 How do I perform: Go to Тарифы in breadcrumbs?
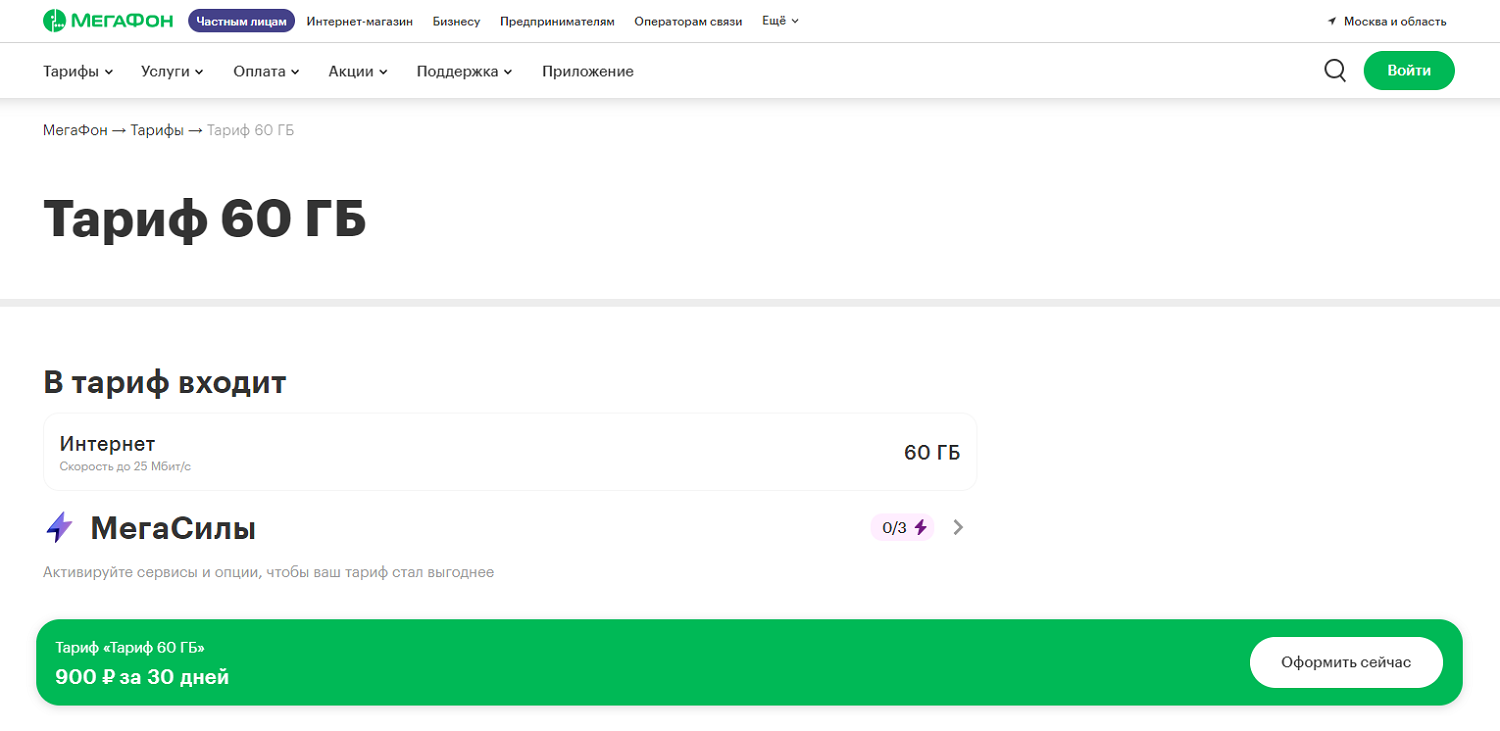point(157,131)
